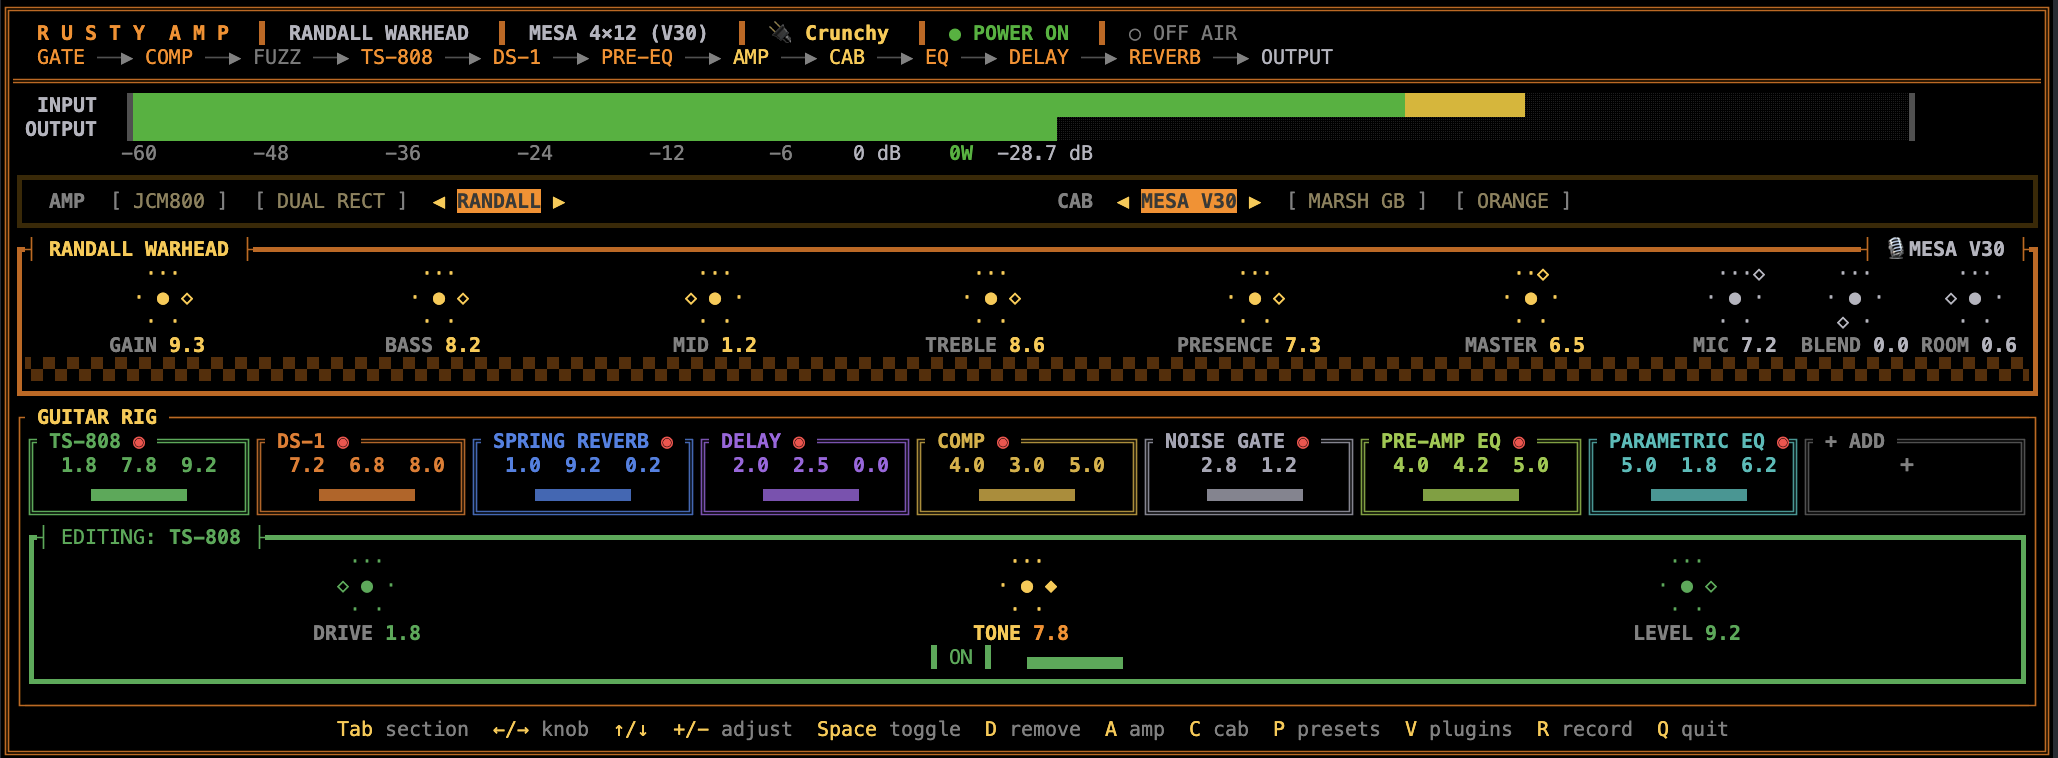Click the INPUT level meter bar
This screenshot has height=758, width=2058.
click(x=1020, y=105)
